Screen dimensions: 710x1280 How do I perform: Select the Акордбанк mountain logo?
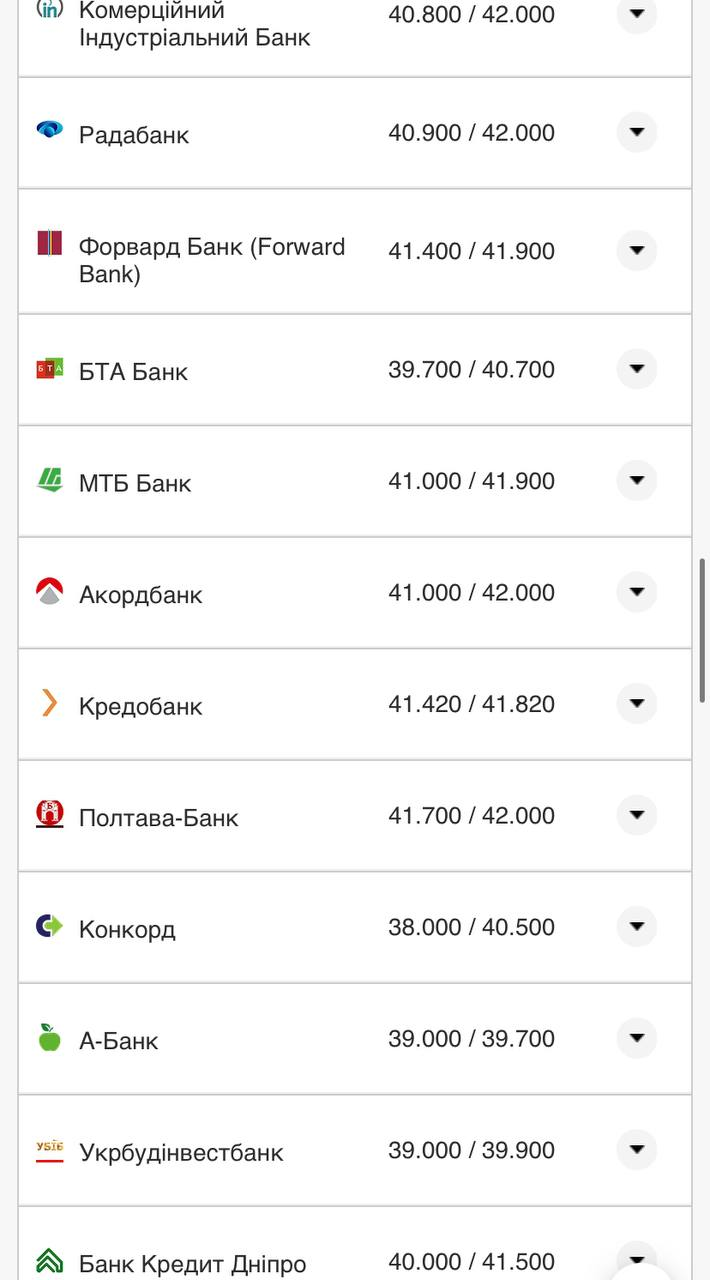tap(51, 592)
